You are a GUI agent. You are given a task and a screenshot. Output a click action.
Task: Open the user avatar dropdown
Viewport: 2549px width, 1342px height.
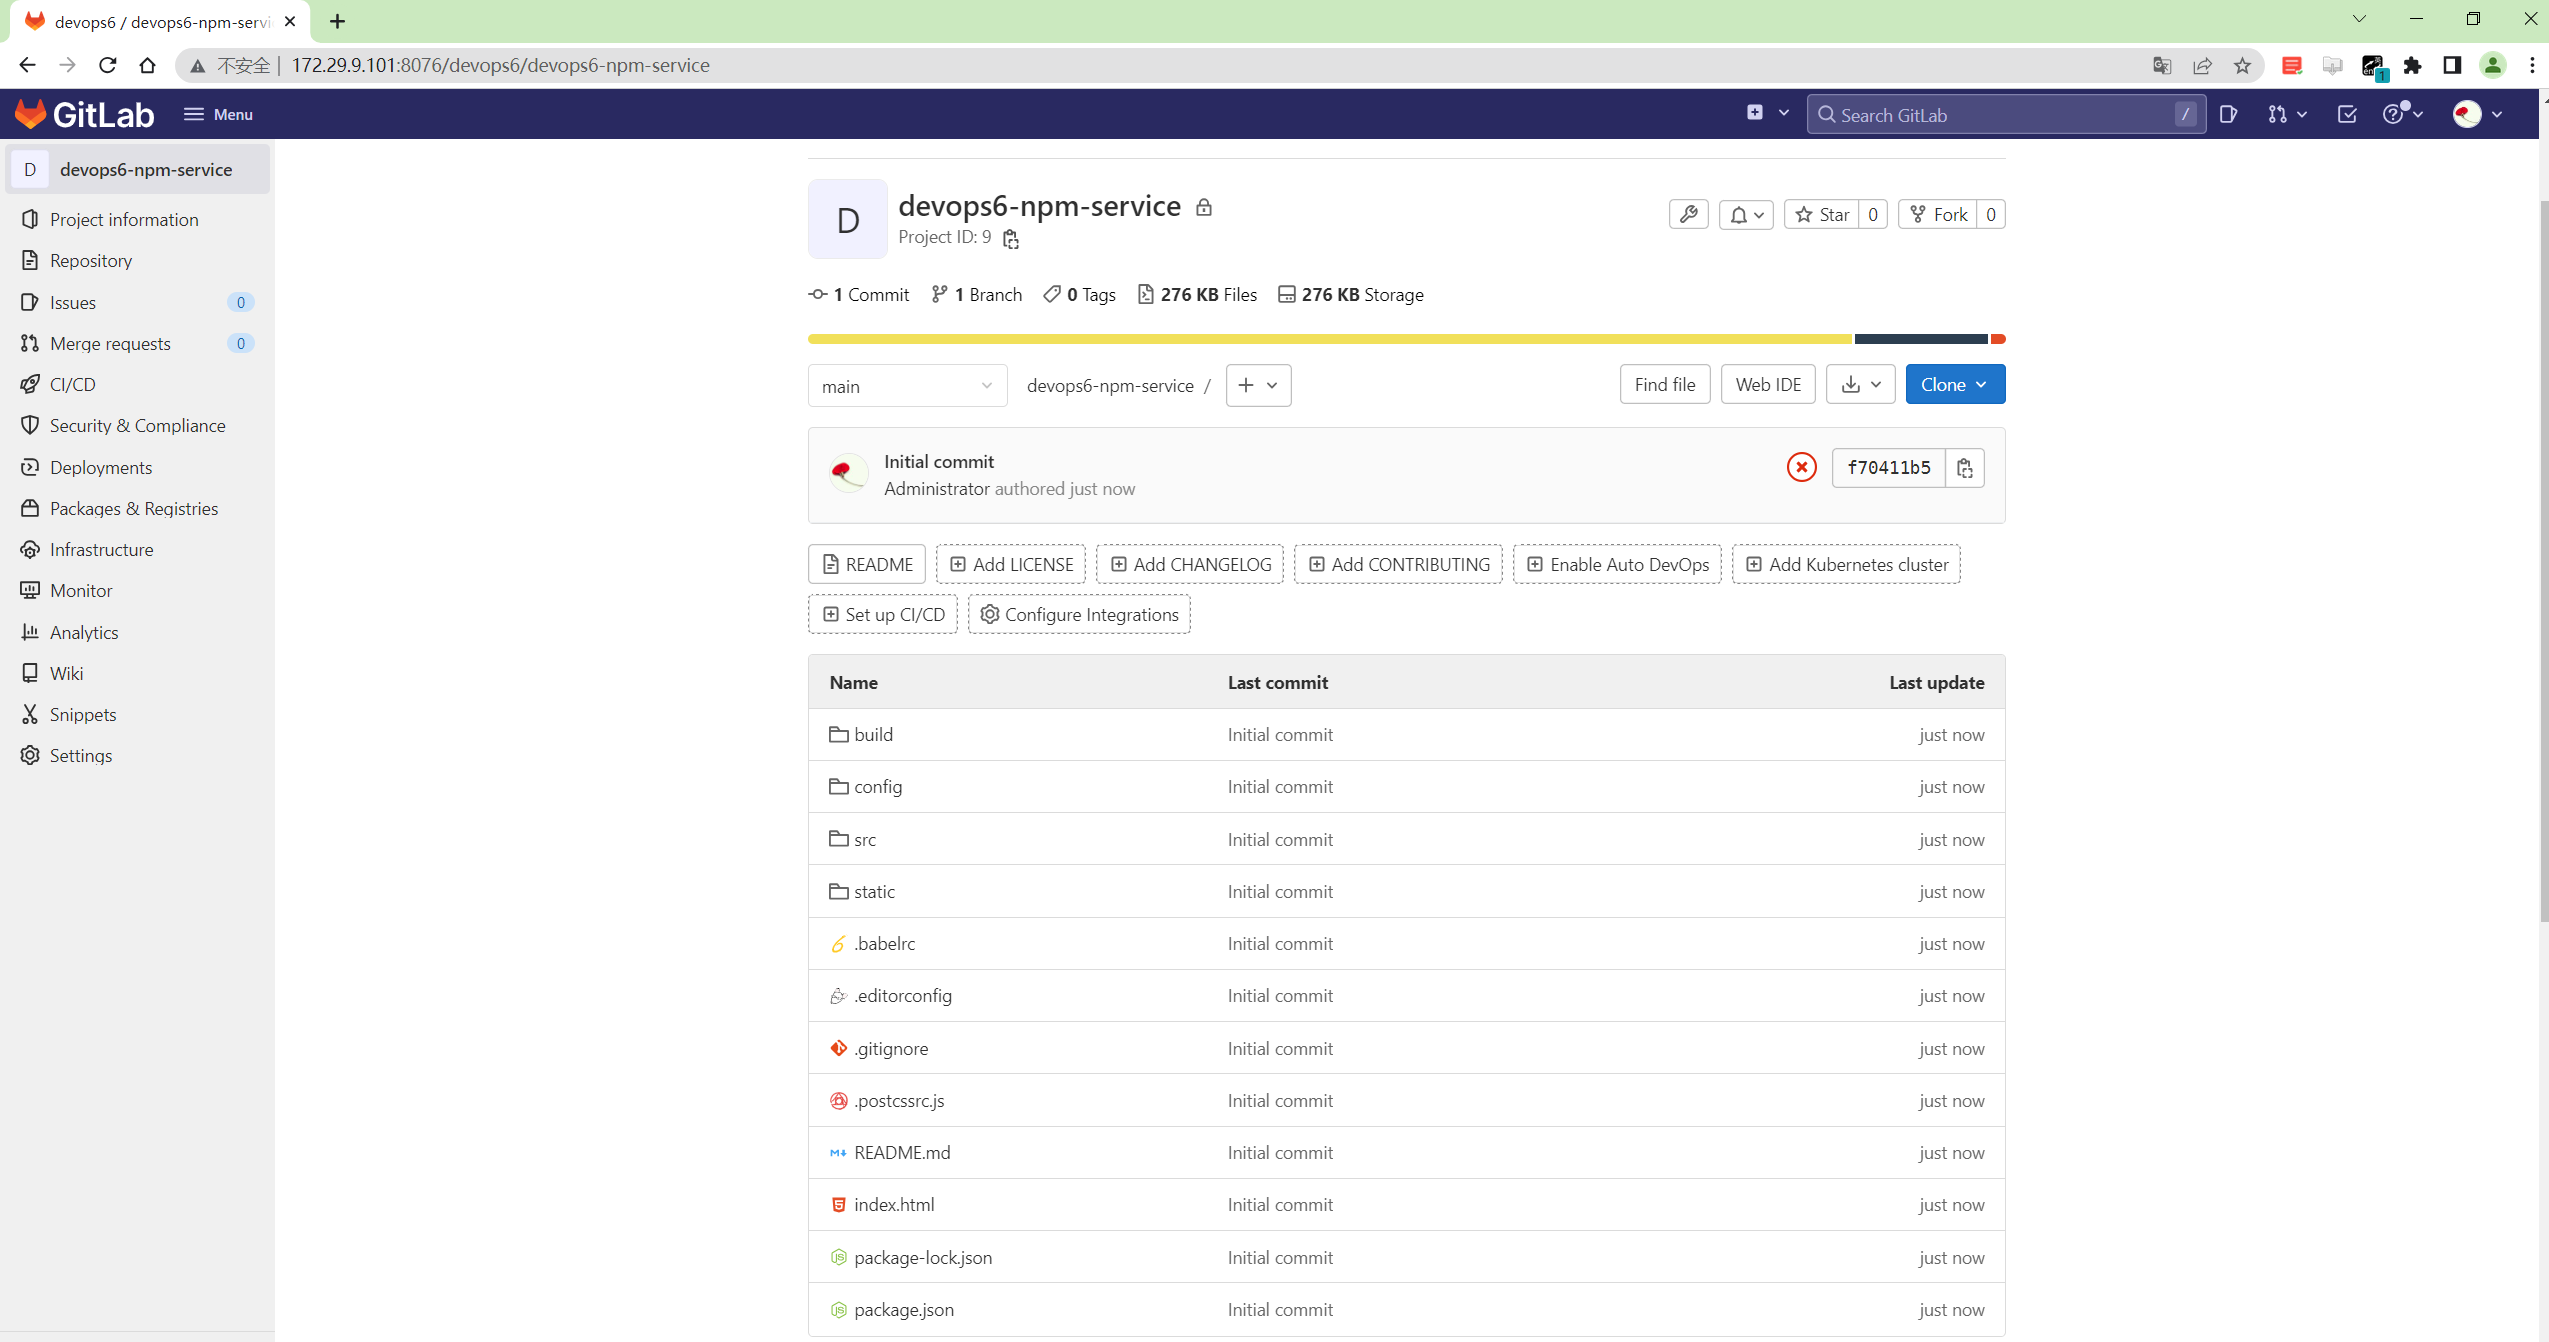tap(2477, 114)
